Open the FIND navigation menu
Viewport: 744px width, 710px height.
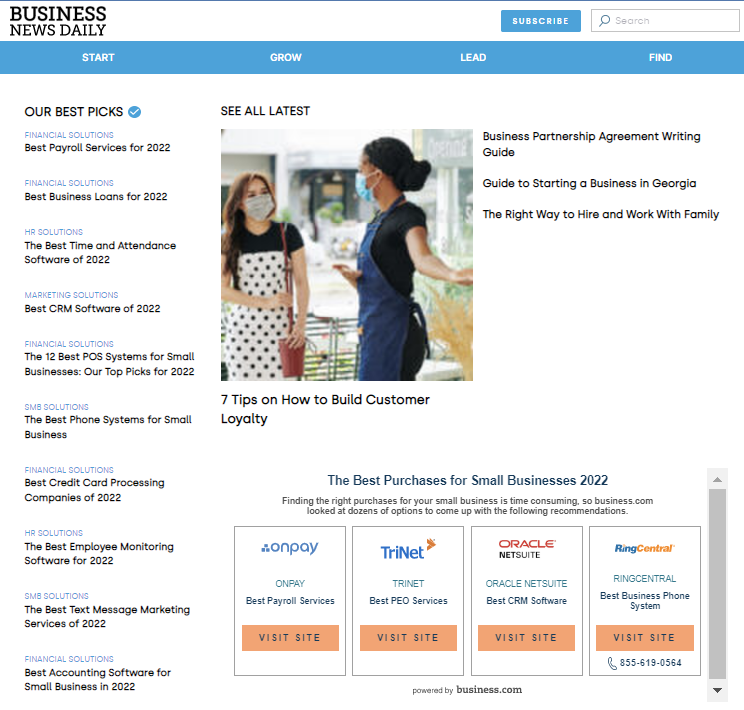coord(660,58)
